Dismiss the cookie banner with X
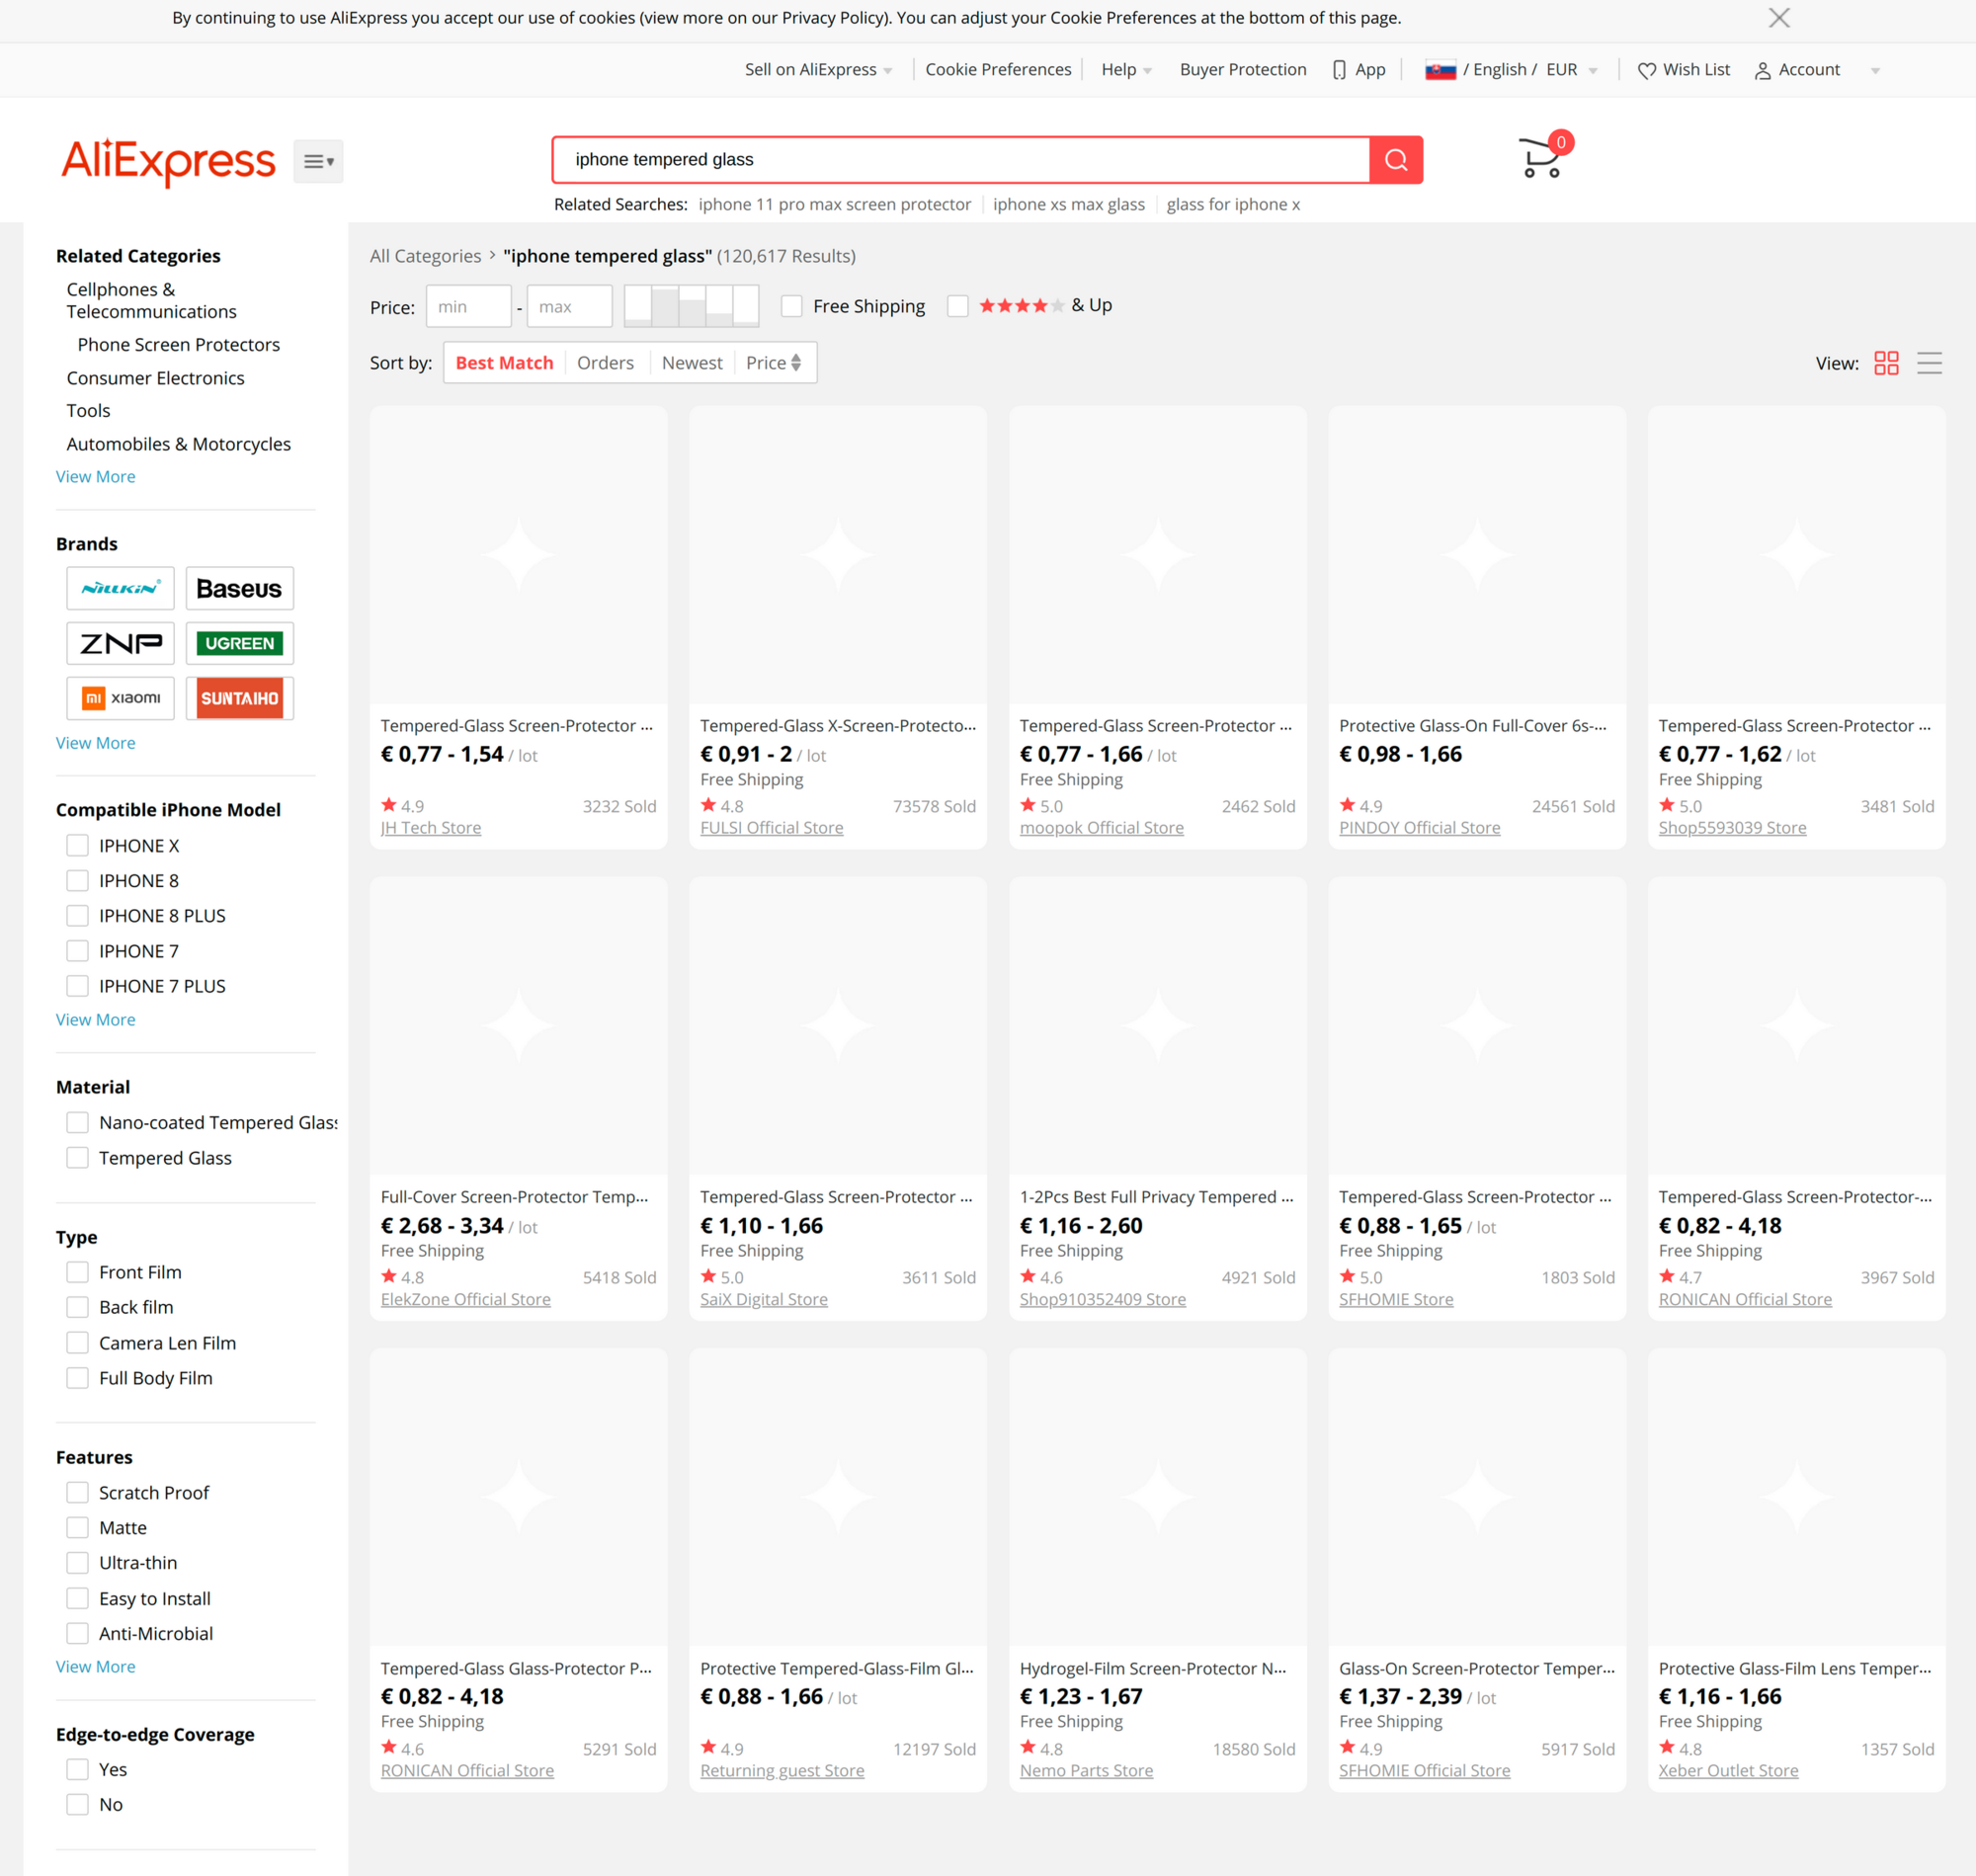Viewport: 1976px width, 1876px height. (1779, 18)
